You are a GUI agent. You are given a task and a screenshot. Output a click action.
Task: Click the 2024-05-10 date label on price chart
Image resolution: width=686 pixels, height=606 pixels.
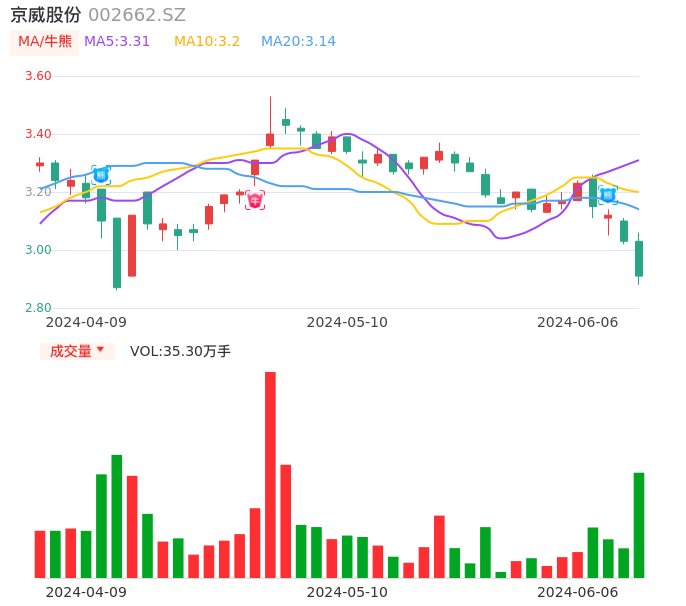(347, 322)
